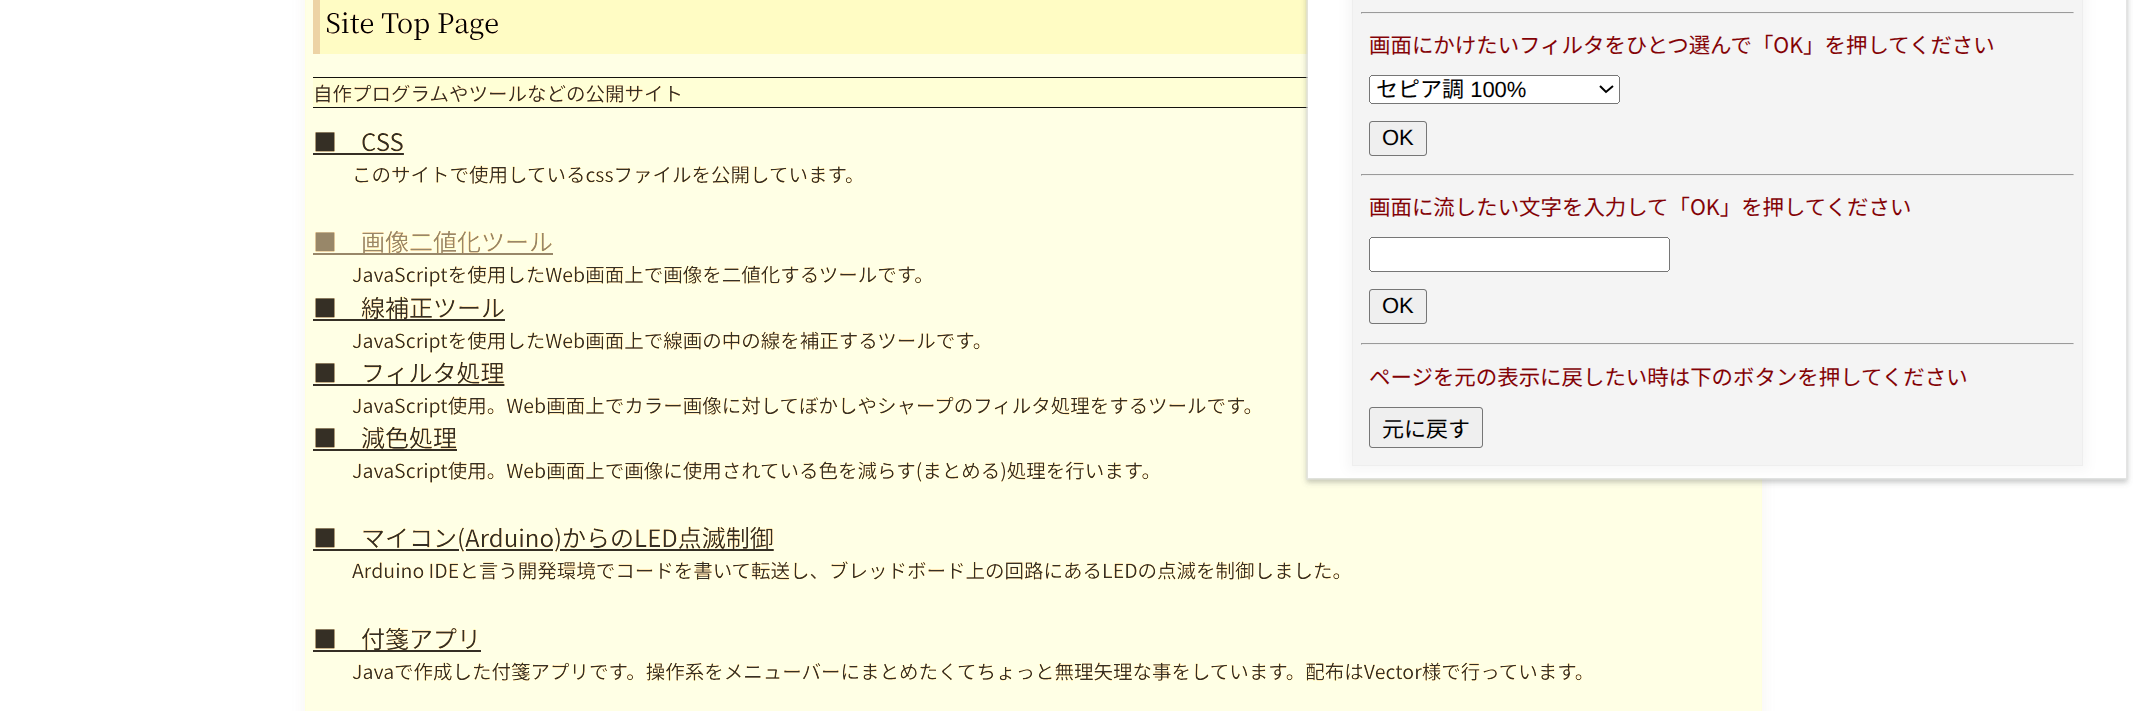Click the square bullet before フィルタ処理
The width and height of the screenshot is (2133, 711).
click(x=325, y=373)
